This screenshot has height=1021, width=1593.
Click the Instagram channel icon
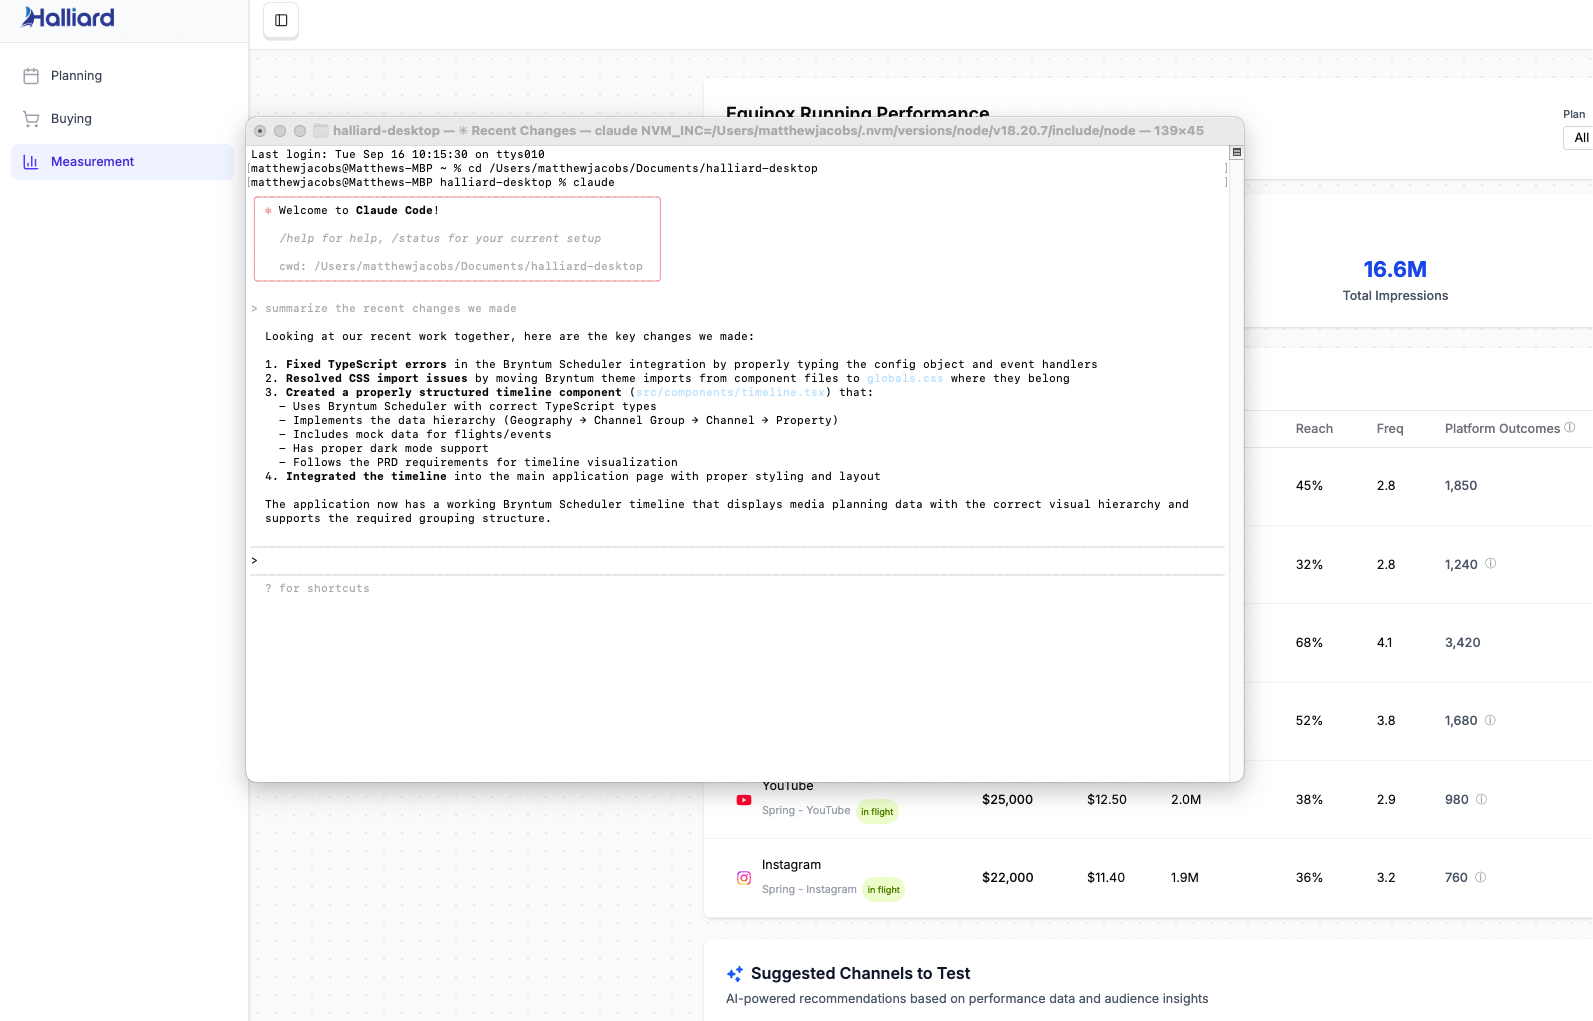[744, 878]
